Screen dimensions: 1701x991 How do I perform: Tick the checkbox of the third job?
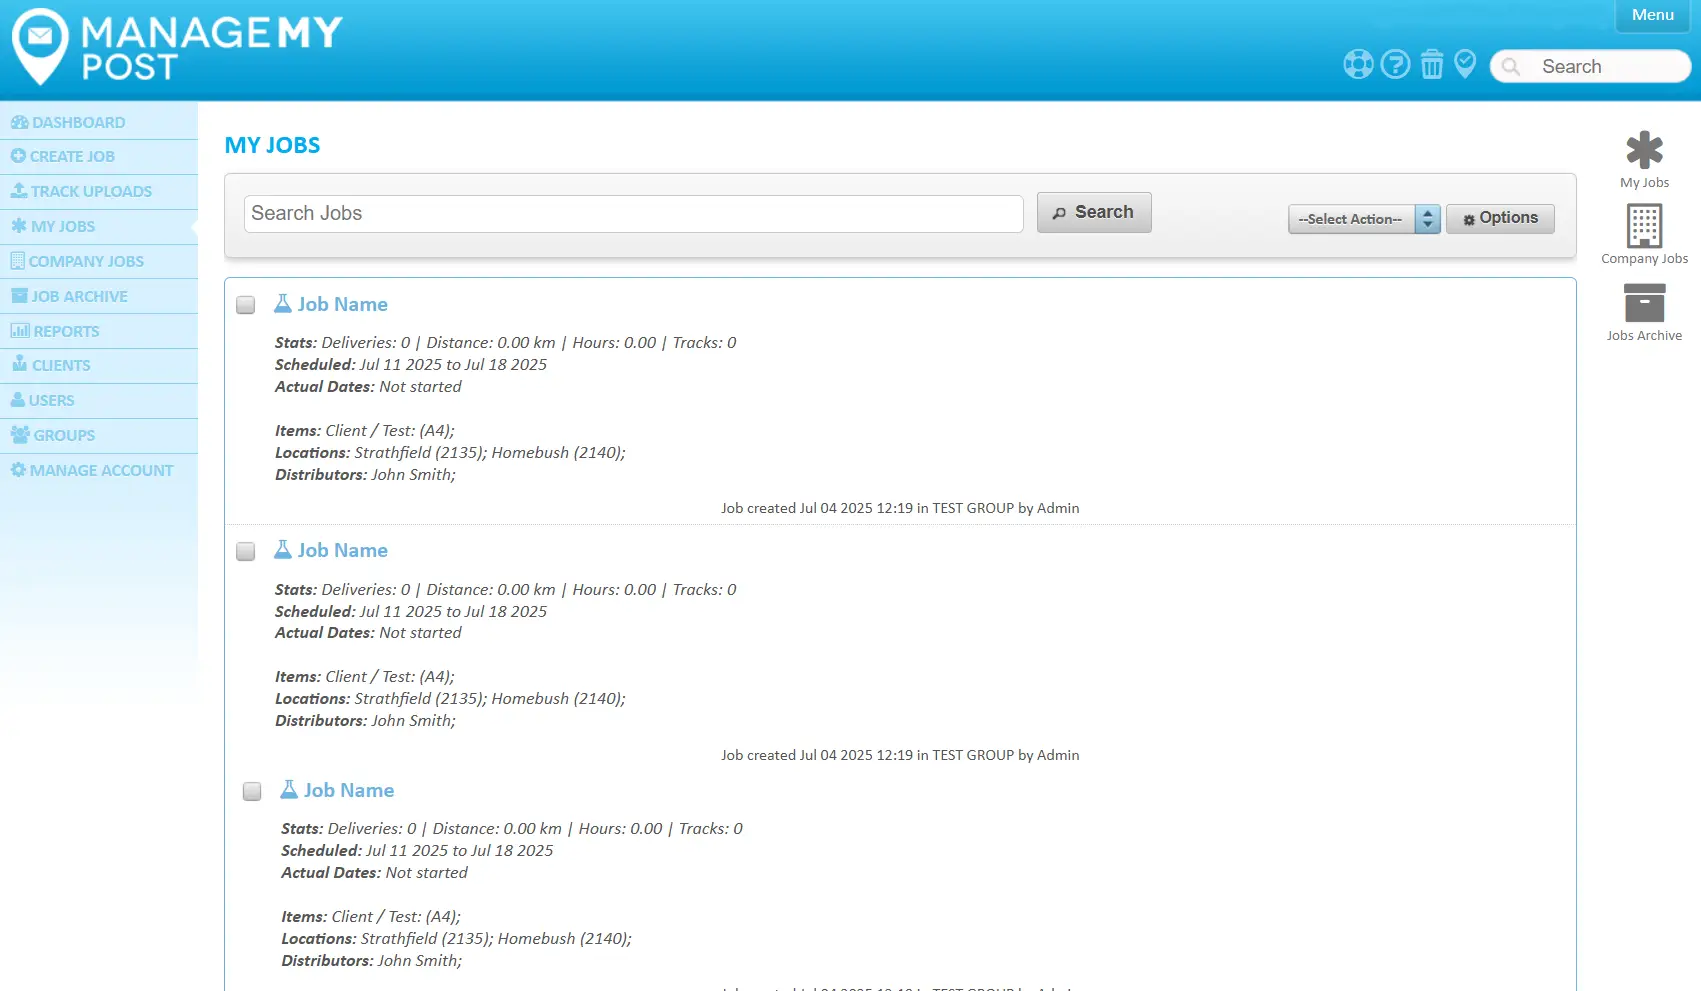click(252, 791)
